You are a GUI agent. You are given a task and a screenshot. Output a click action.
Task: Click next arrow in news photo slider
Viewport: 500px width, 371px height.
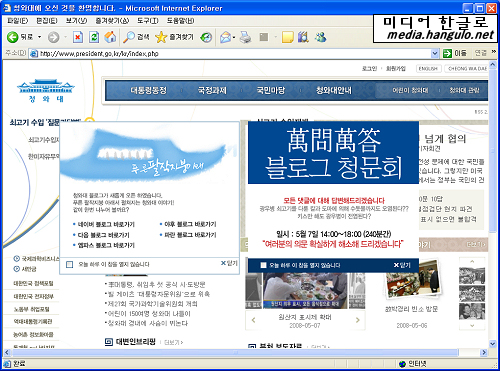pyautogui.click(x=358, y=320)
